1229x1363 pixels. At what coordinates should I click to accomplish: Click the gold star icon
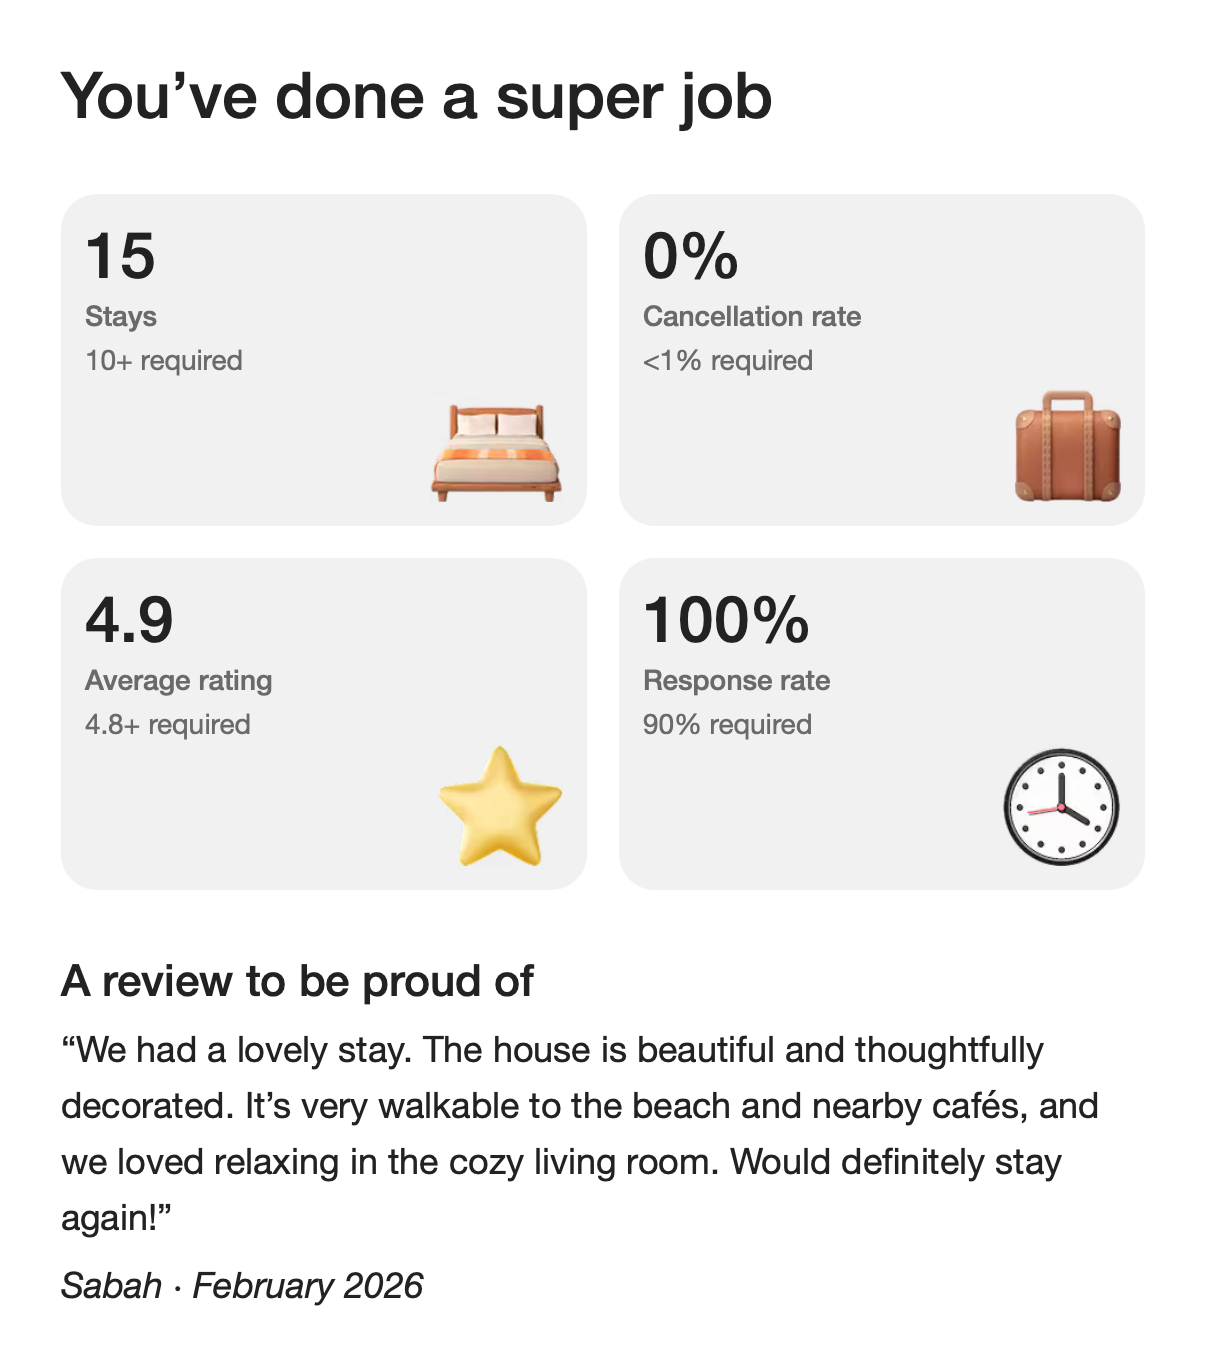coord(500,808)
